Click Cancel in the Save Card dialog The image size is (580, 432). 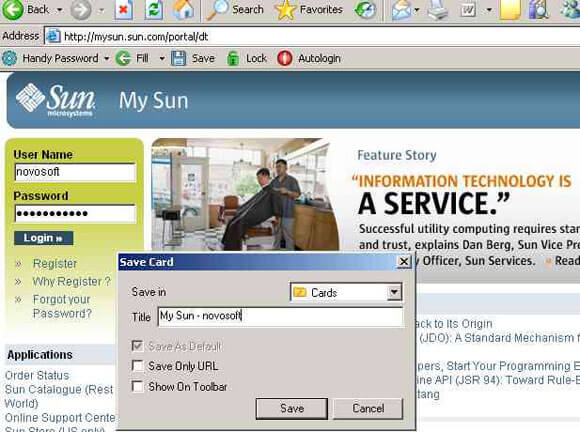point(368,408)
